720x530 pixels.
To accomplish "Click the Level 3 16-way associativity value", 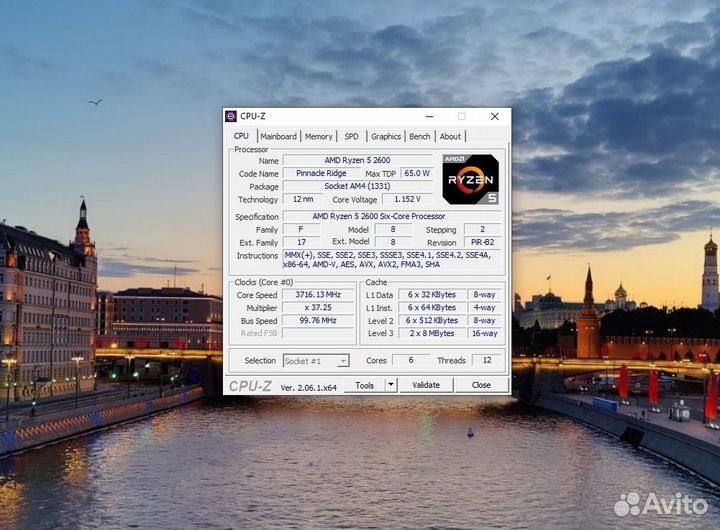I will pyautogui.click(x=484, y=333).
